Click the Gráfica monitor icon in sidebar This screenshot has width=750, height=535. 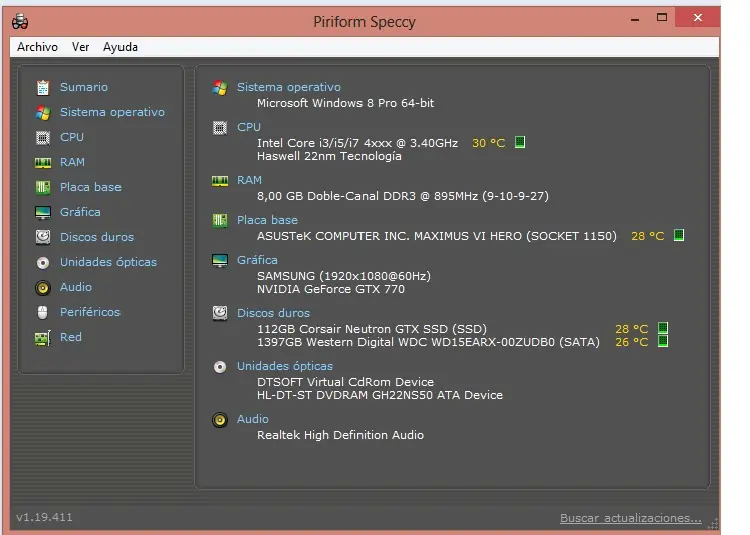[x=43, y=213]
